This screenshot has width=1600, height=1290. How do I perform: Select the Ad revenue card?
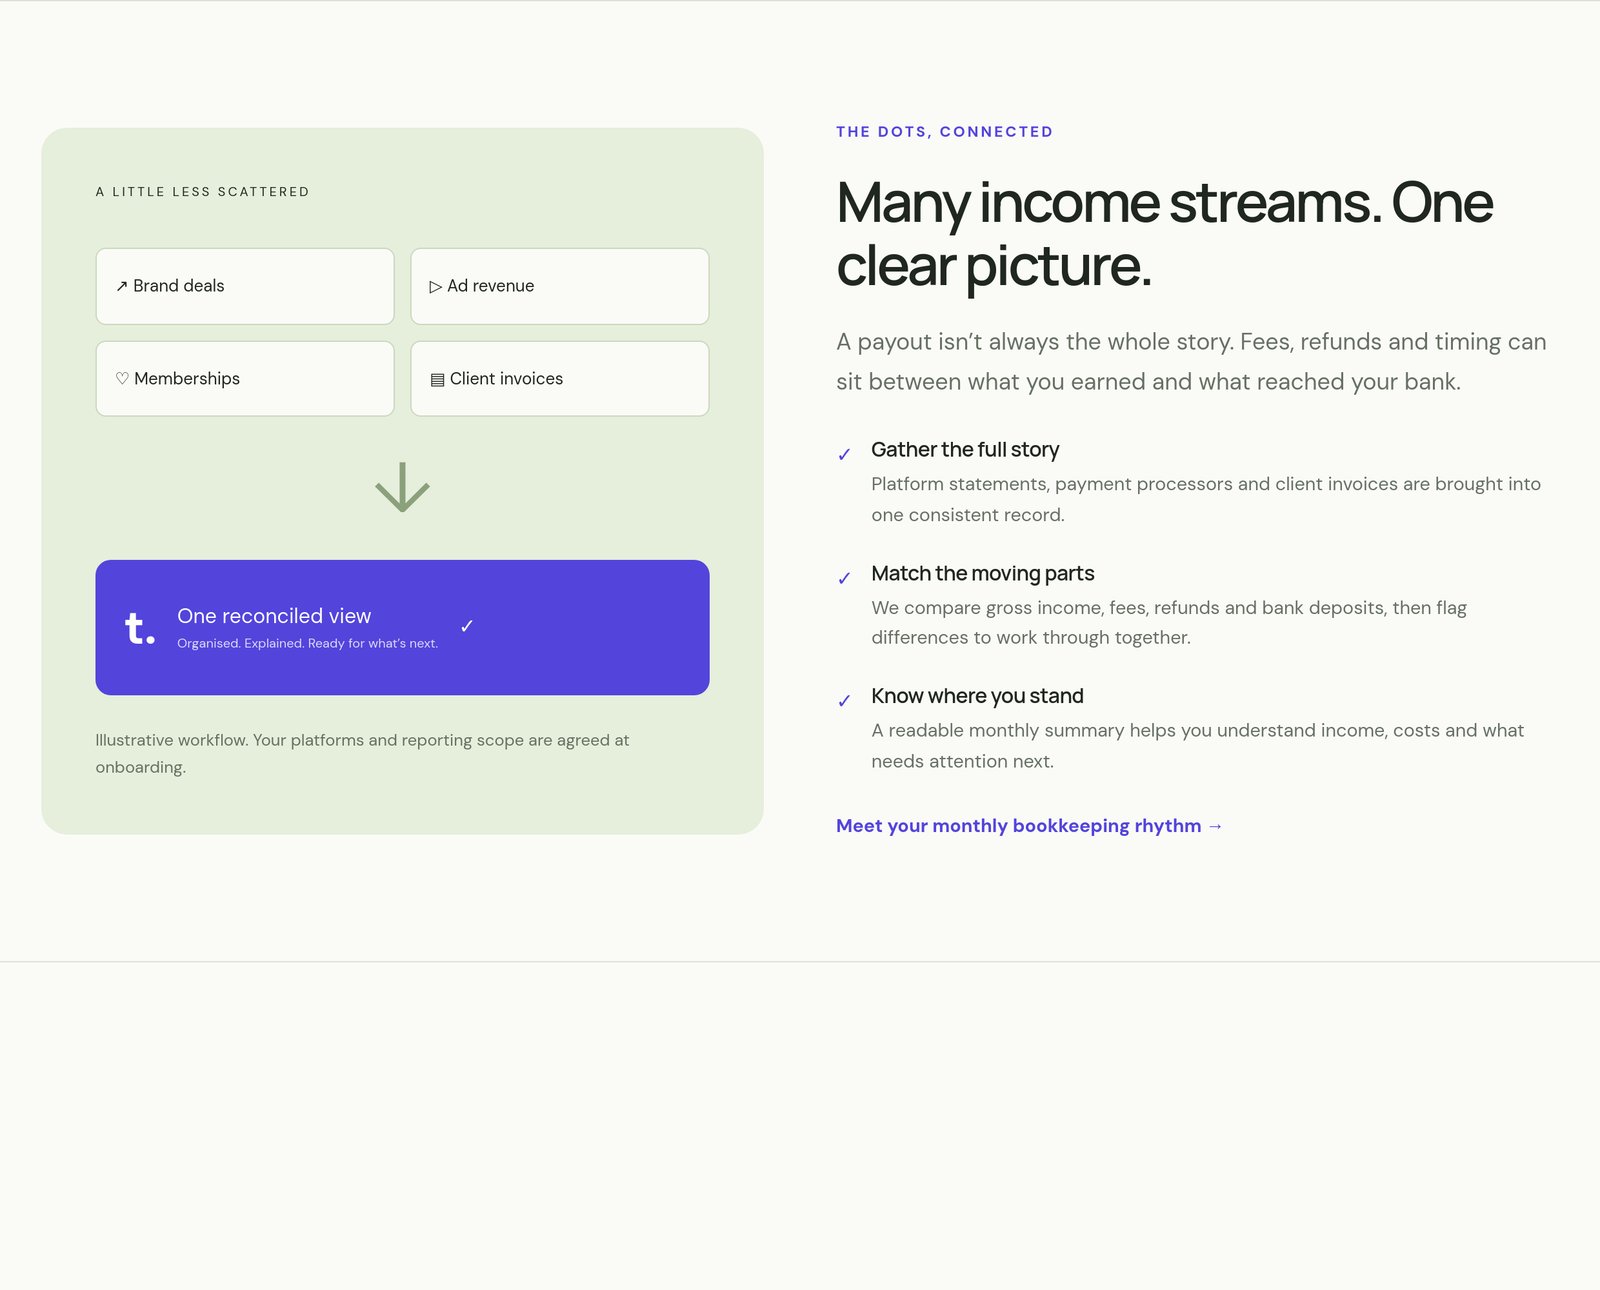(560, 286)
